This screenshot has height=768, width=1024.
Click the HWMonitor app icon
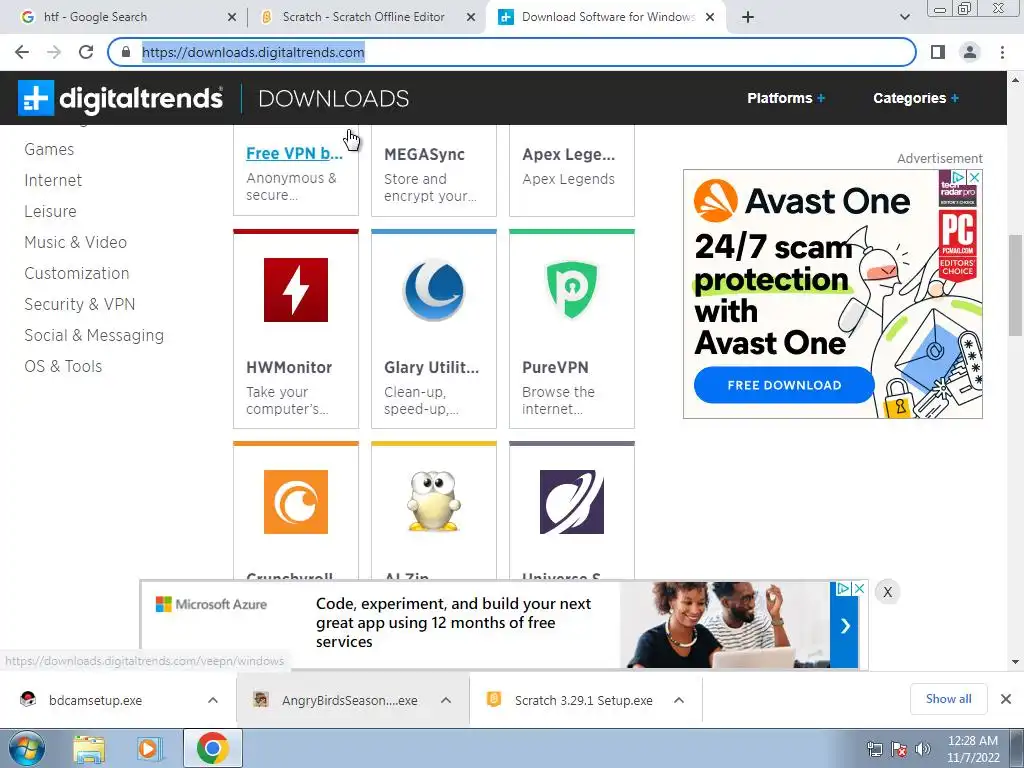296,290
